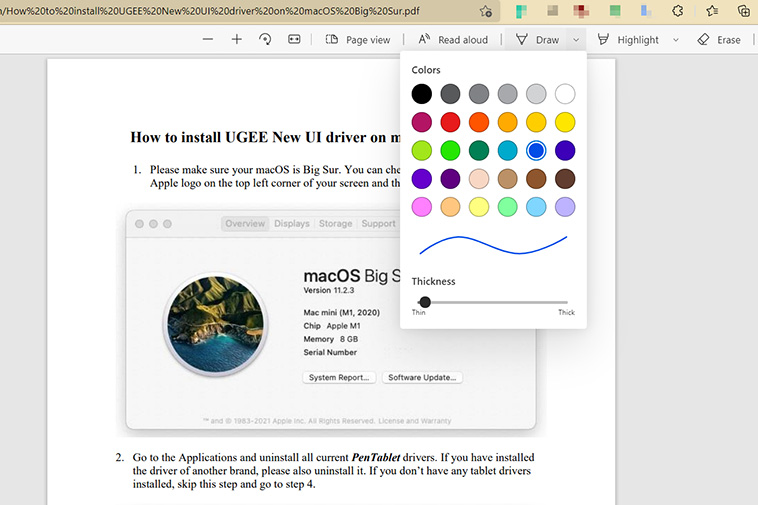The height and width of the screenshot is (505, 758).
Task: Pick the peach skin-tone swatch
Action: tap(479, 179)
